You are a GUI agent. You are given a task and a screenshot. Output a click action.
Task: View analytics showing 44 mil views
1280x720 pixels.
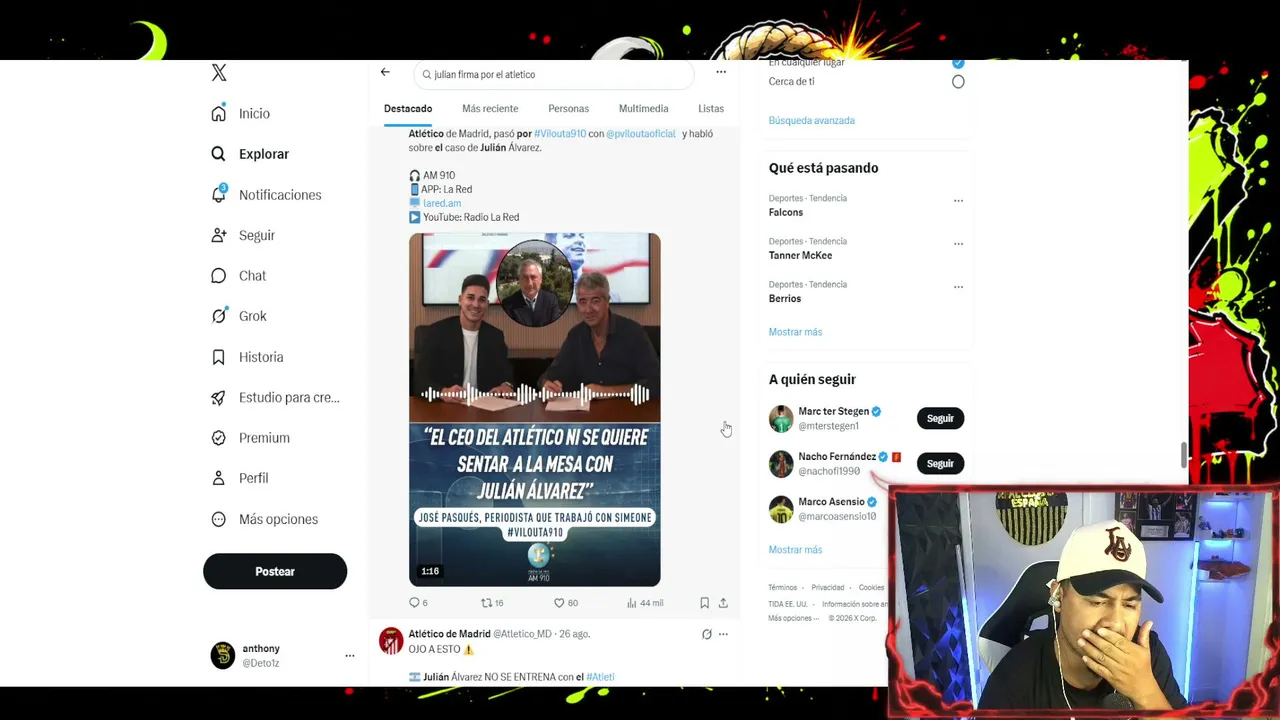pos(645,603)
